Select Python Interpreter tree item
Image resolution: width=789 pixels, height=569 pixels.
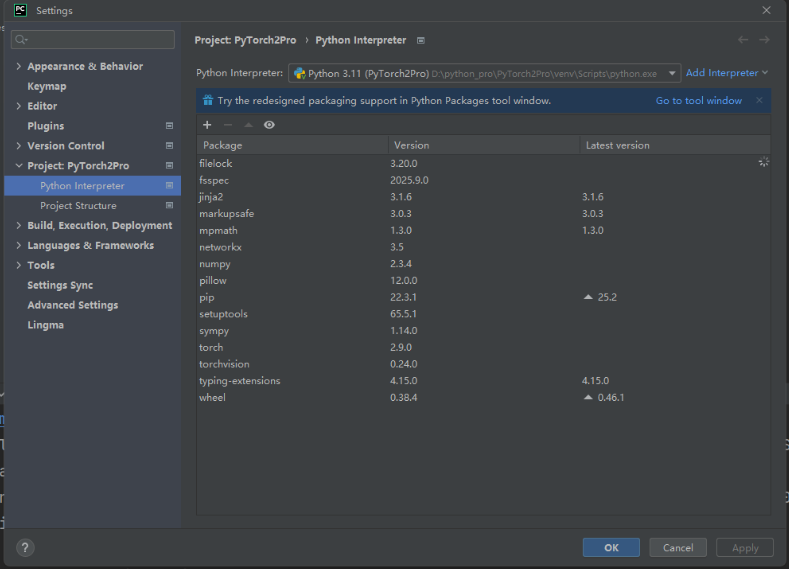click(x=93, y=185)
